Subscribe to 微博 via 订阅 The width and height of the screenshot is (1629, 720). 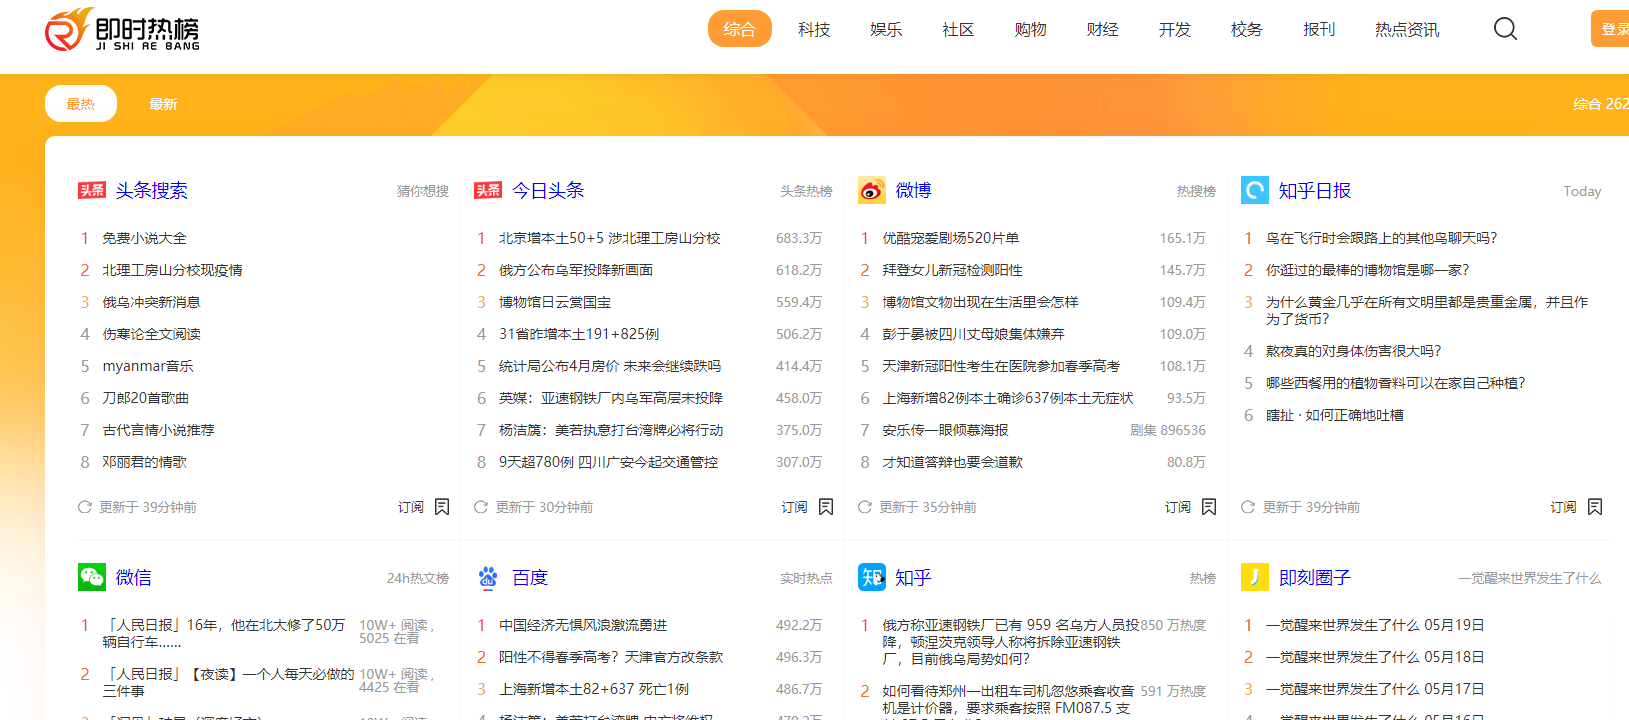(1178, 507)
